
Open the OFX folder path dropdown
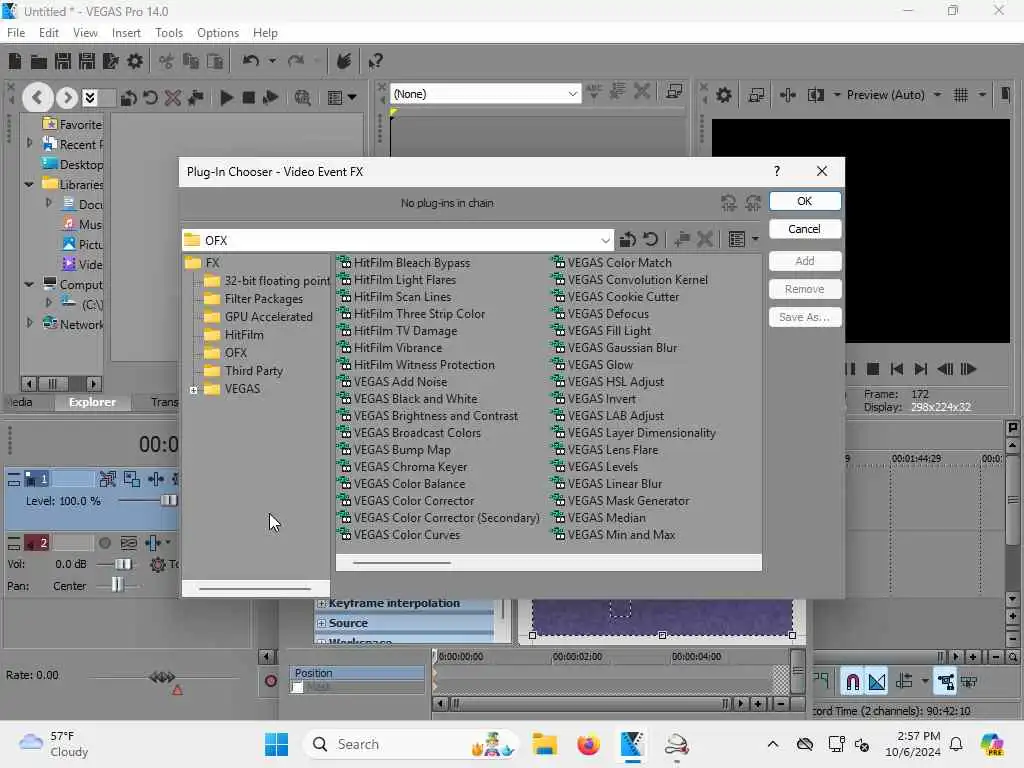point(605,240)
